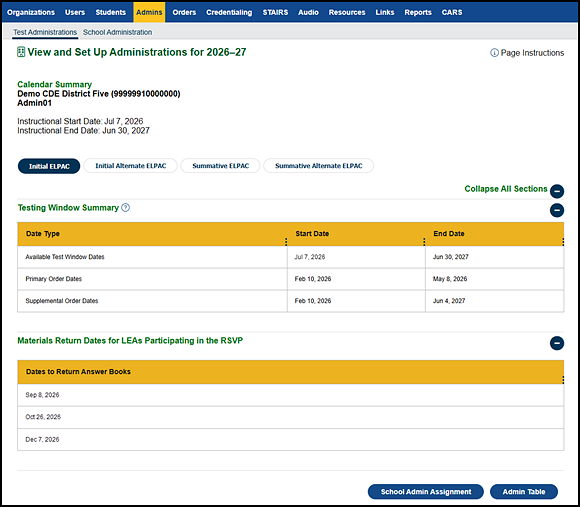Viewport: 580px width, 507px height.
Task: Open the STAIRS menu
Action: (x=275, y=12)
